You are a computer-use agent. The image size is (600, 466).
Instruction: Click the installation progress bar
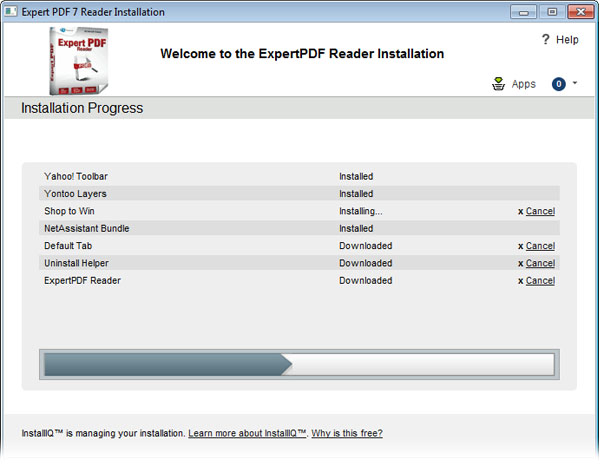299,364
